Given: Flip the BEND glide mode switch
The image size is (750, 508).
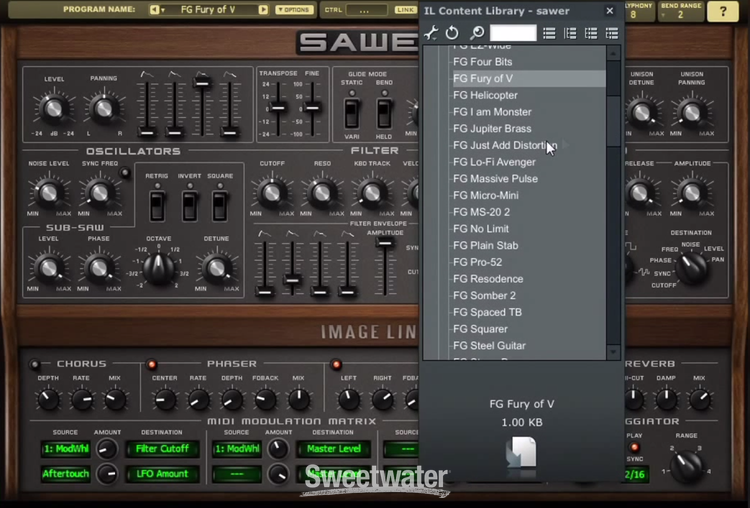Looking at the screenshot, I should [384, 113].
